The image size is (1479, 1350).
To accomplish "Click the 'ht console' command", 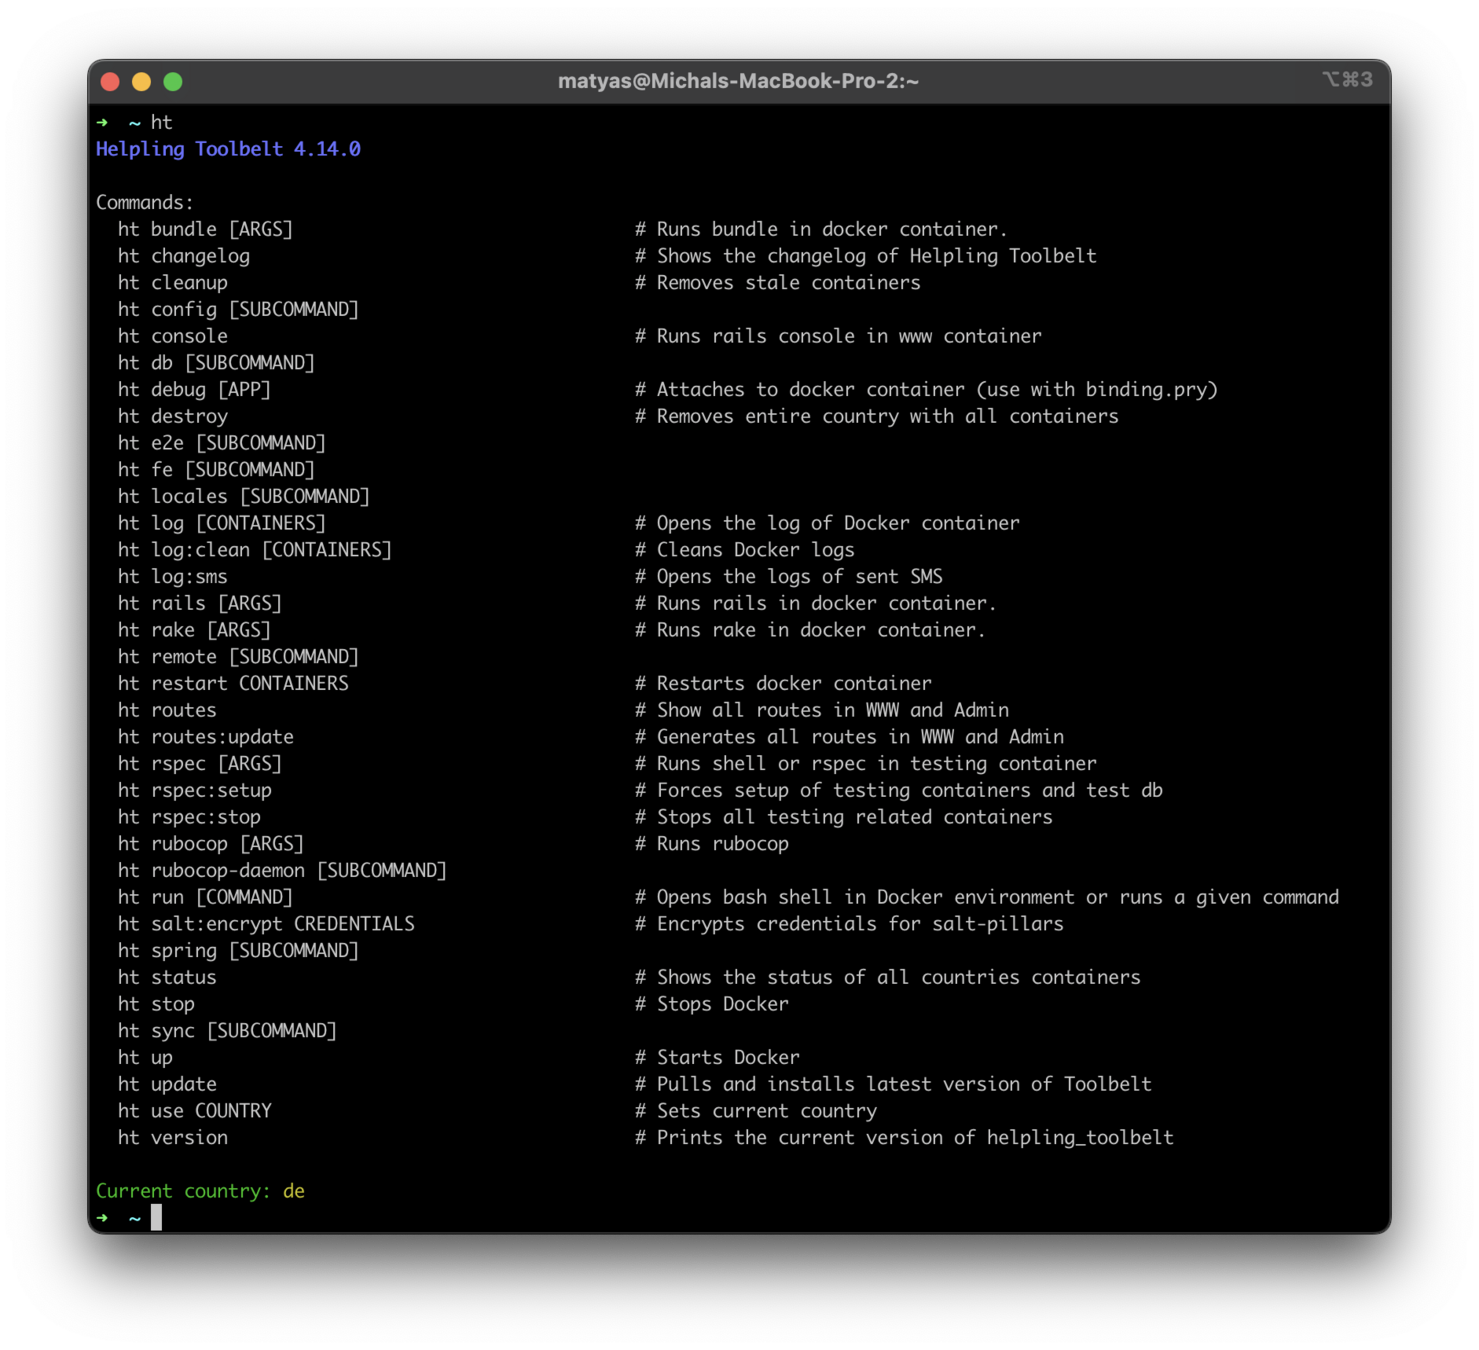I will [x=173, y=336].
